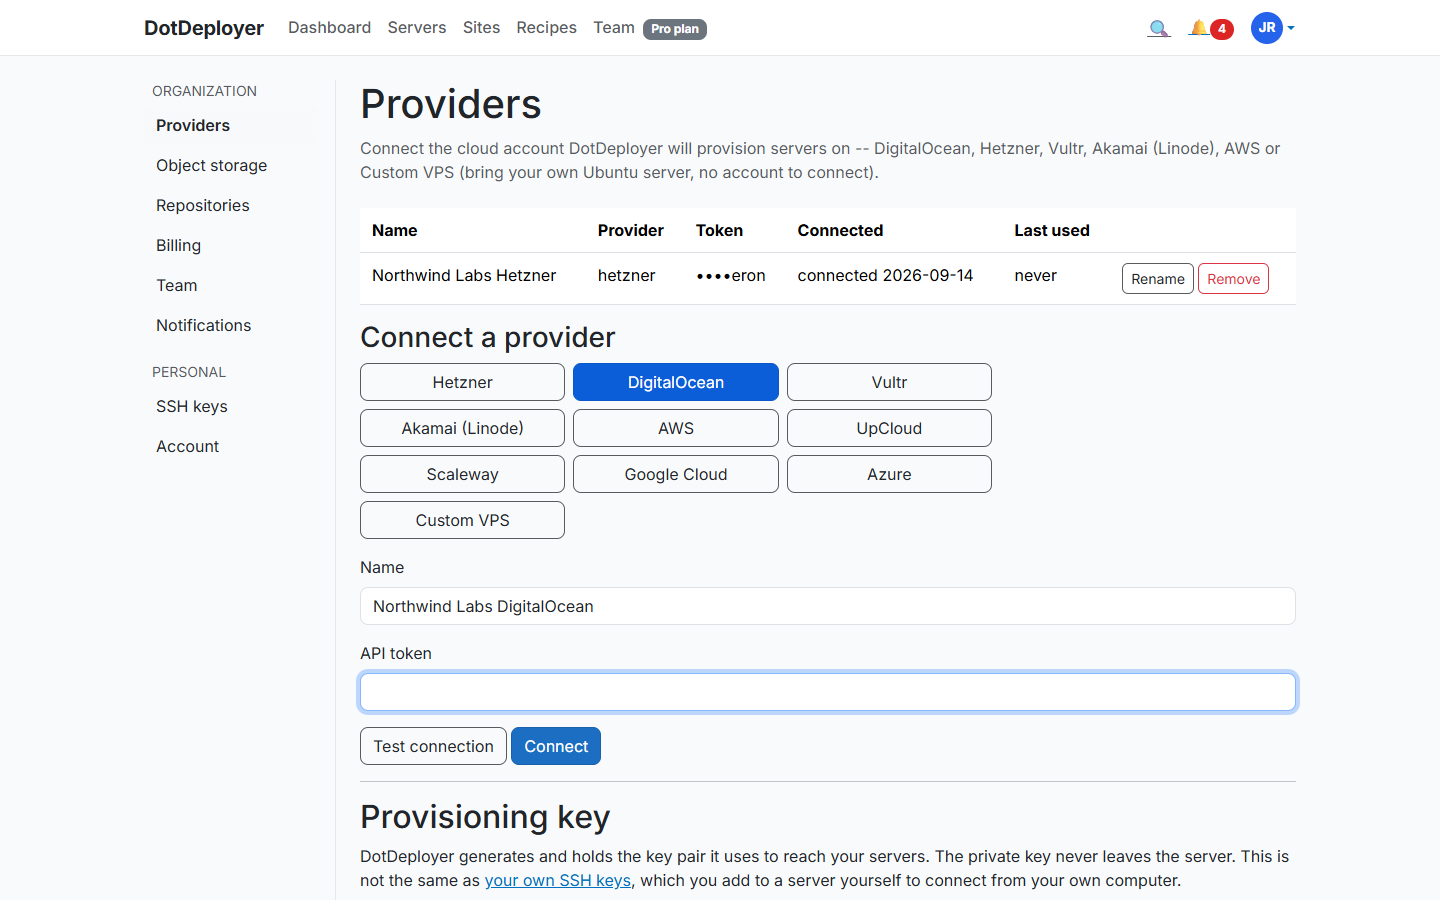The height and width of the screenshot is (900, 1440).
Task: Go to DotDeployer home logo
Action: [204, 28]
